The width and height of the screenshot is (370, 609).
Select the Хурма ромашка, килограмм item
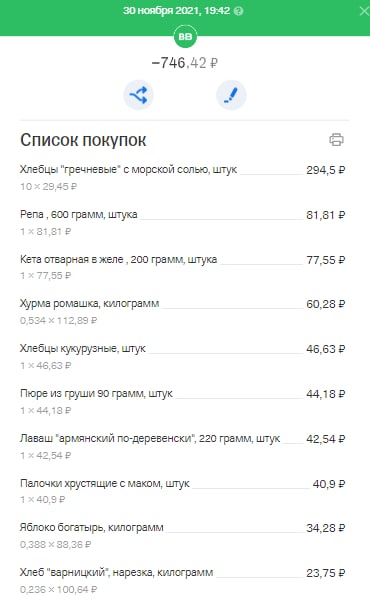click(x=182, y=311)
